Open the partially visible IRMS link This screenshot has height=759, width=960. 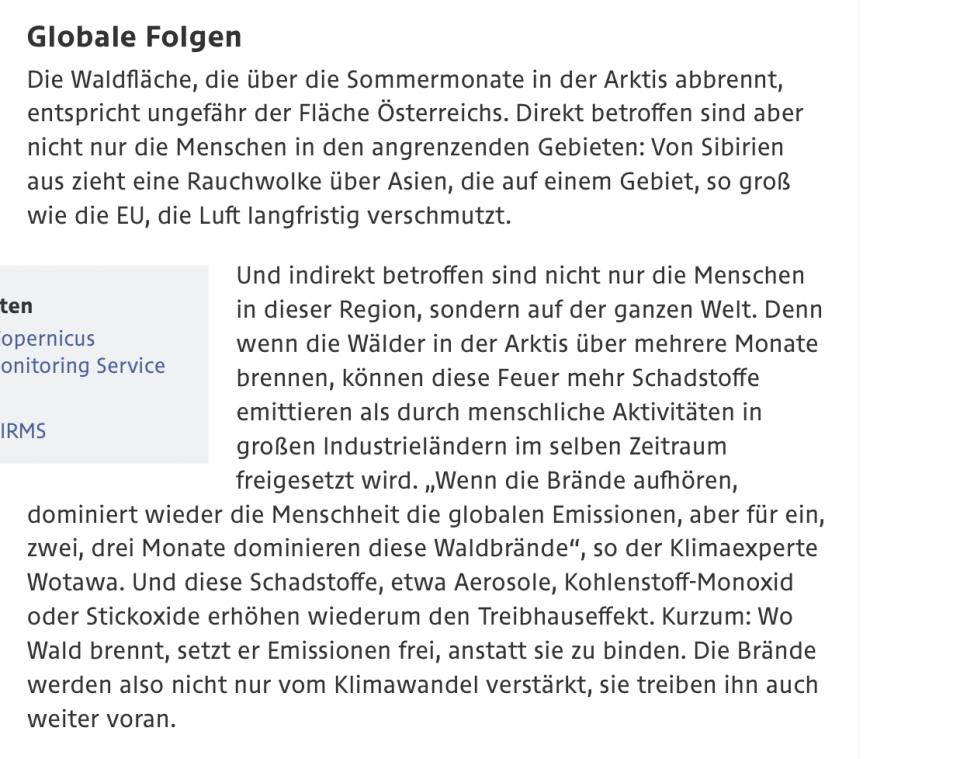23,431
